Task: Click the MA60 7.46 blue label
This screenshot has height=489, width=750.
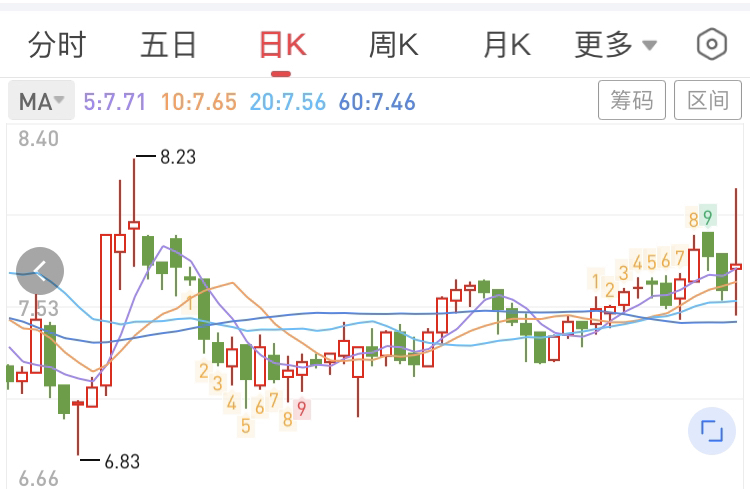Action: 377,102
